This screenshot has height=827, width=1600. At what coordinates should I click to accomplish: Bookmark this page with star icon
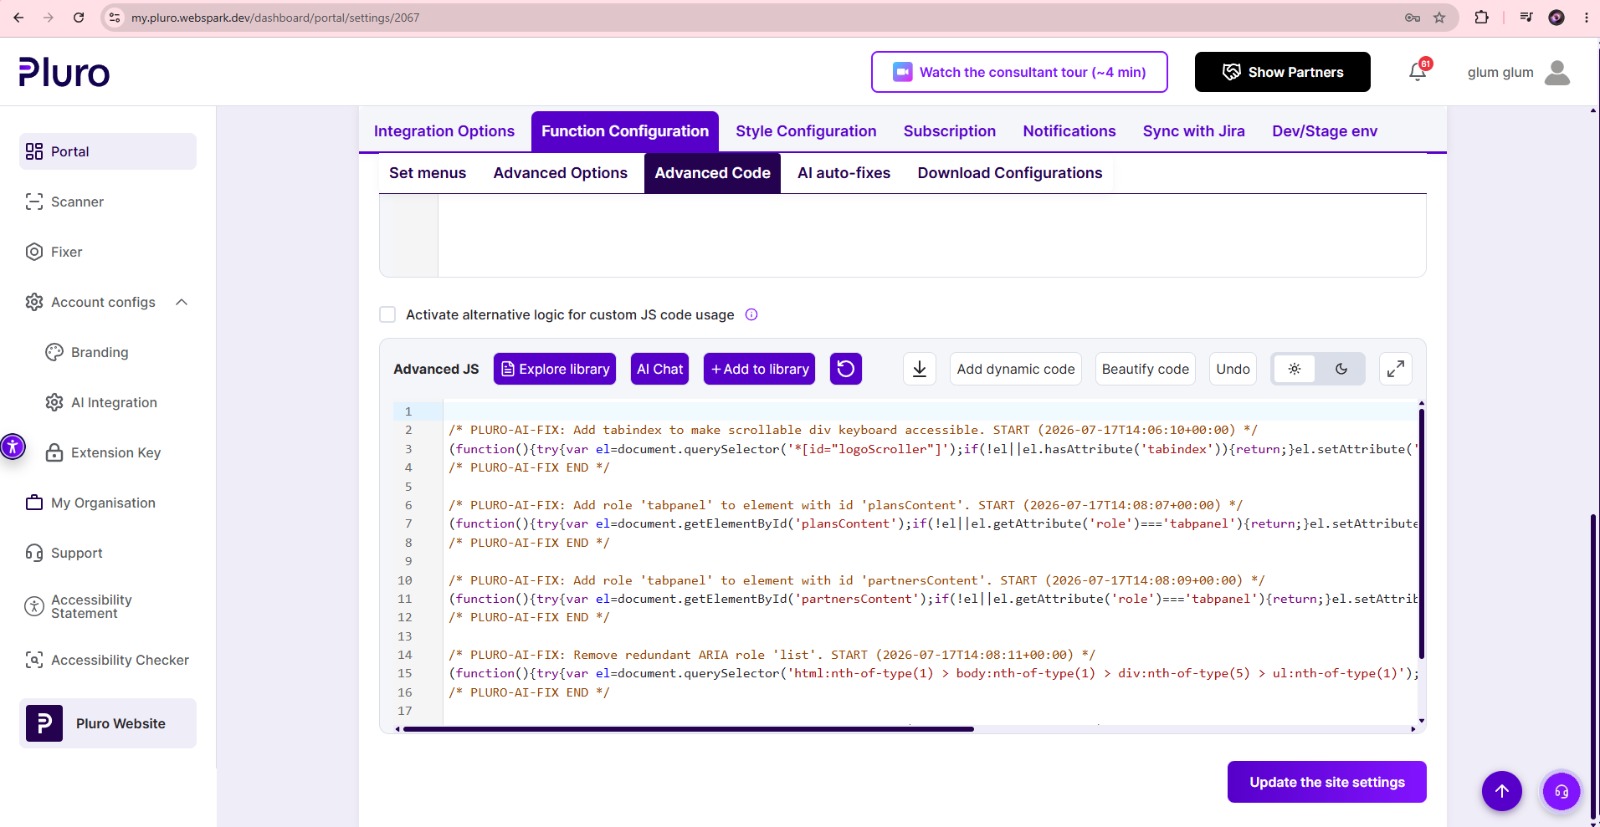(x=1439, y=18)
